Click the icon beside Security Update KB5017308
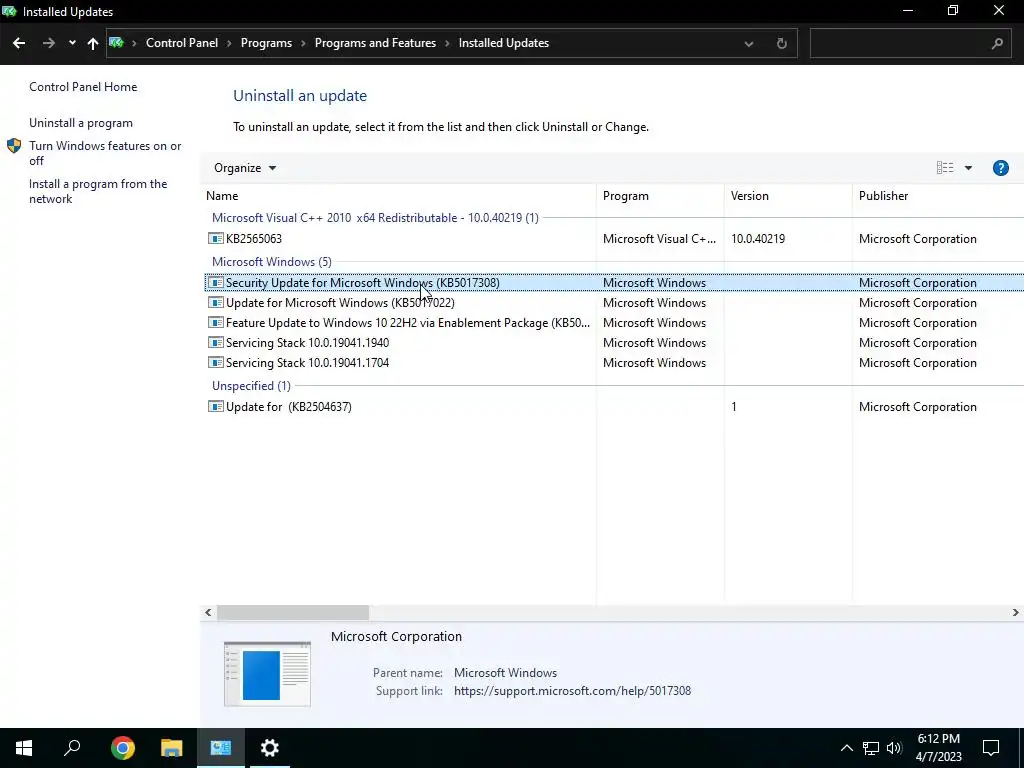The image size is (1024, 768). pos(216,283)
